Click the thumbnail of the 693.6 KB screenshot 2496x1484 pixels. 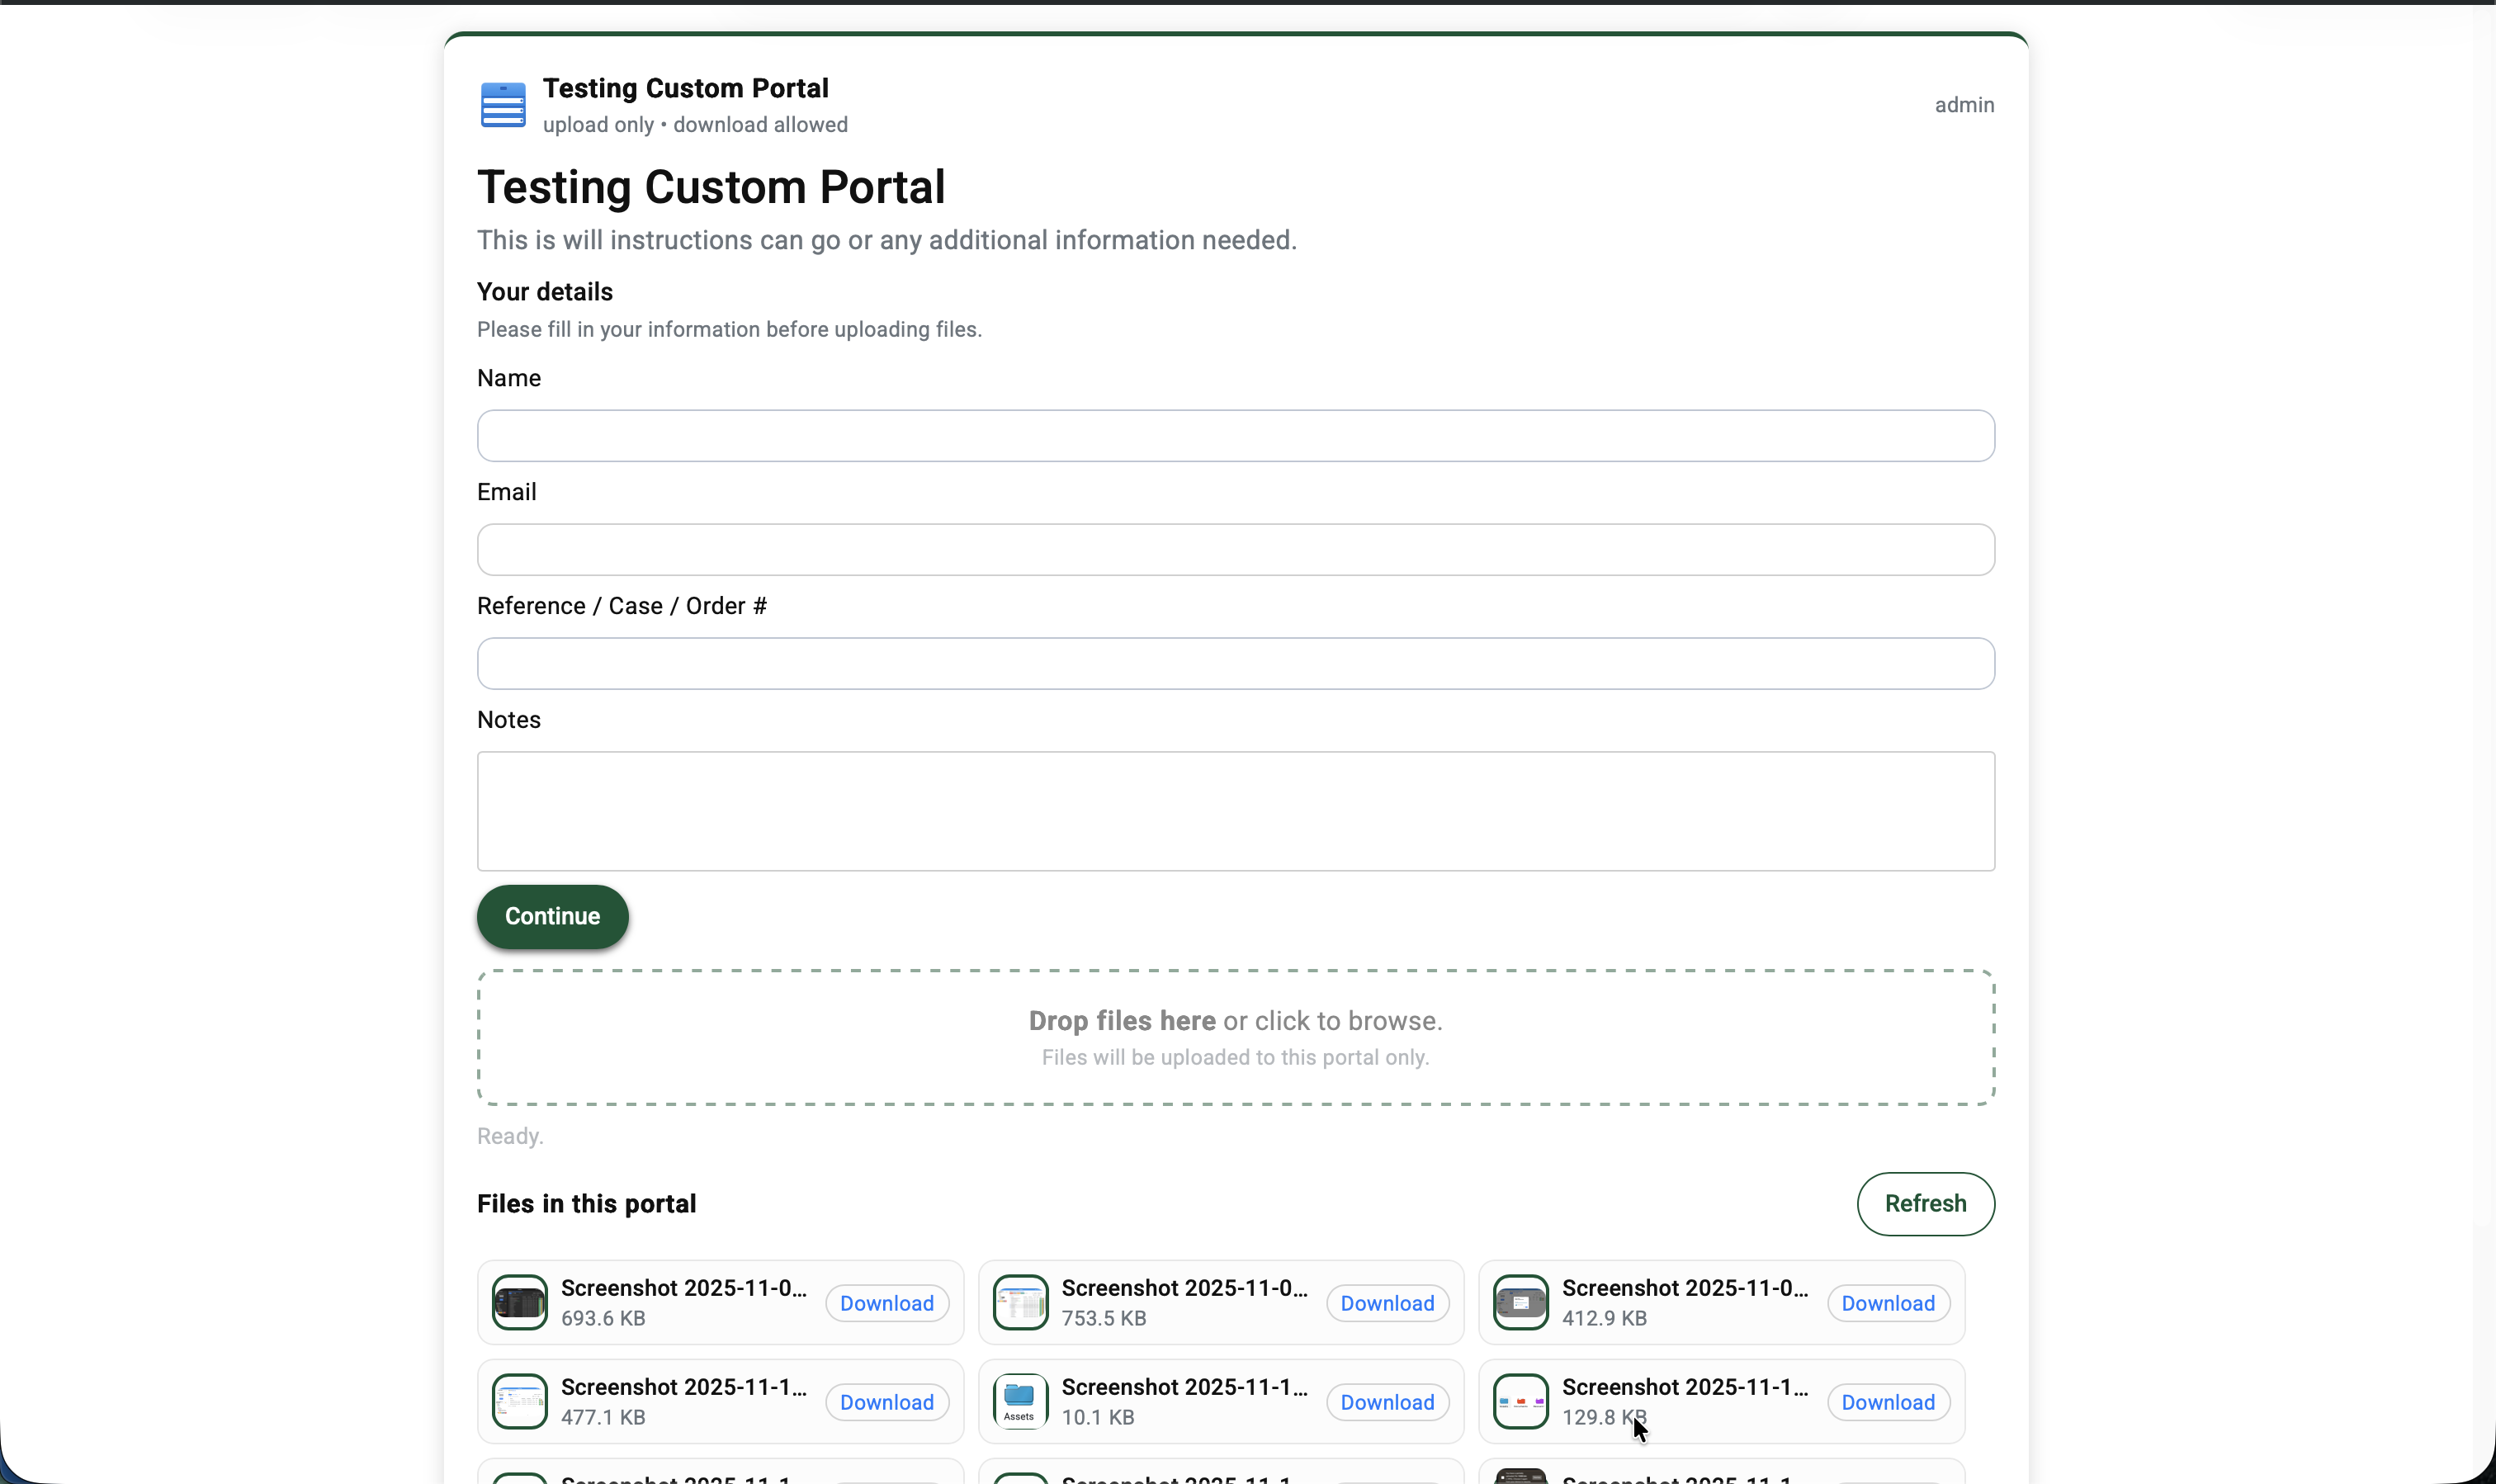tap(519, 1302)
